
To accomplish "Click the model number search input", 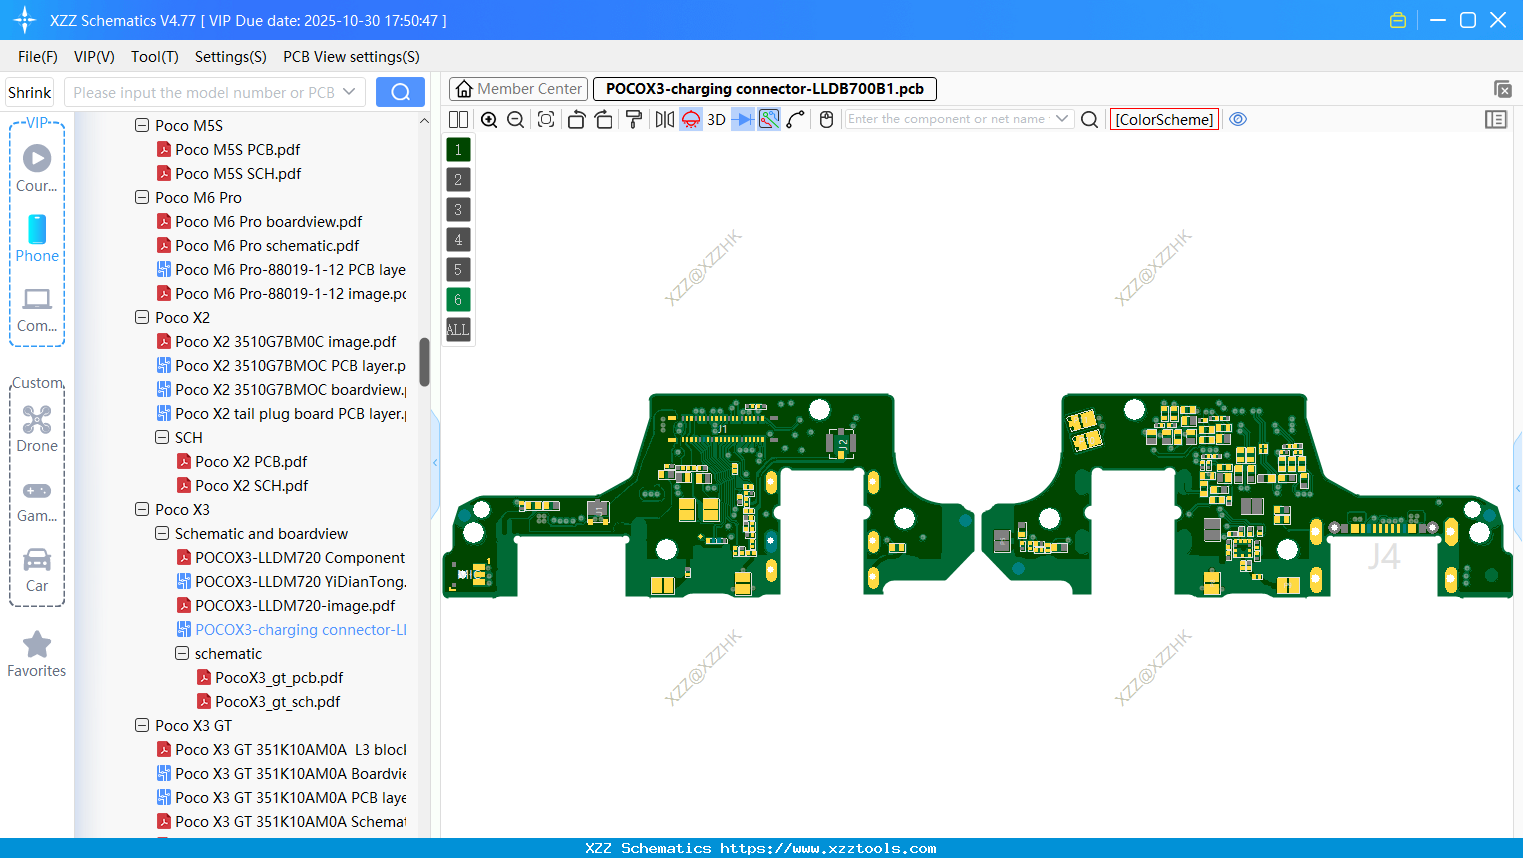I will (204, 92).
